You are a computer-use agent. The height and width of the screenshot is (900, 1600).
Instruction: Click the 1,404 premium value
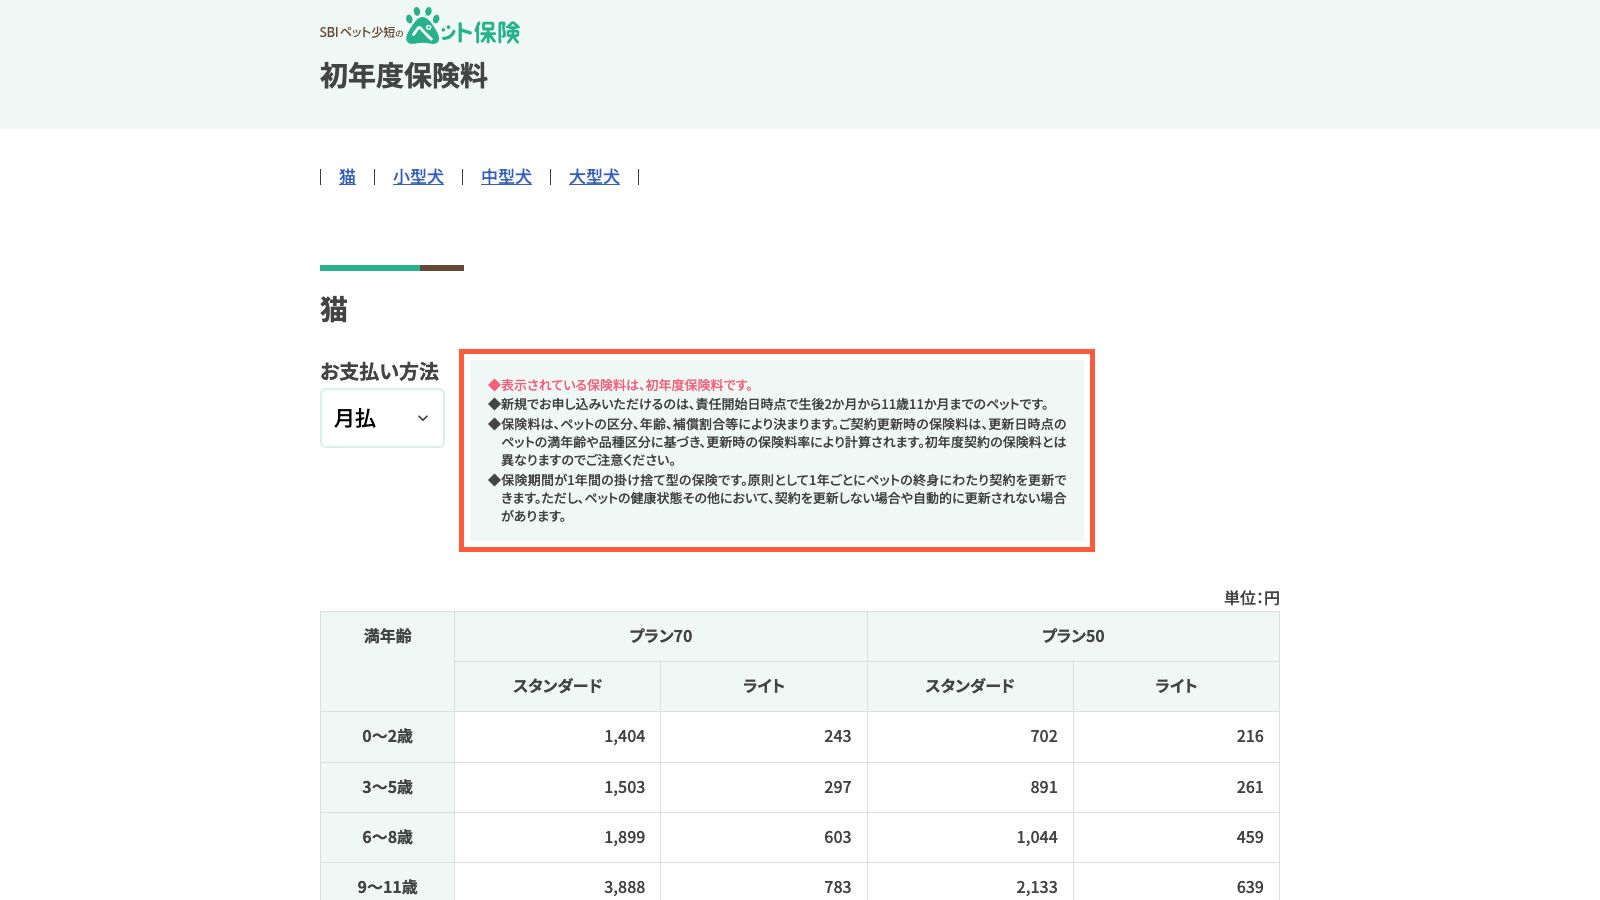tap(625, 736)
